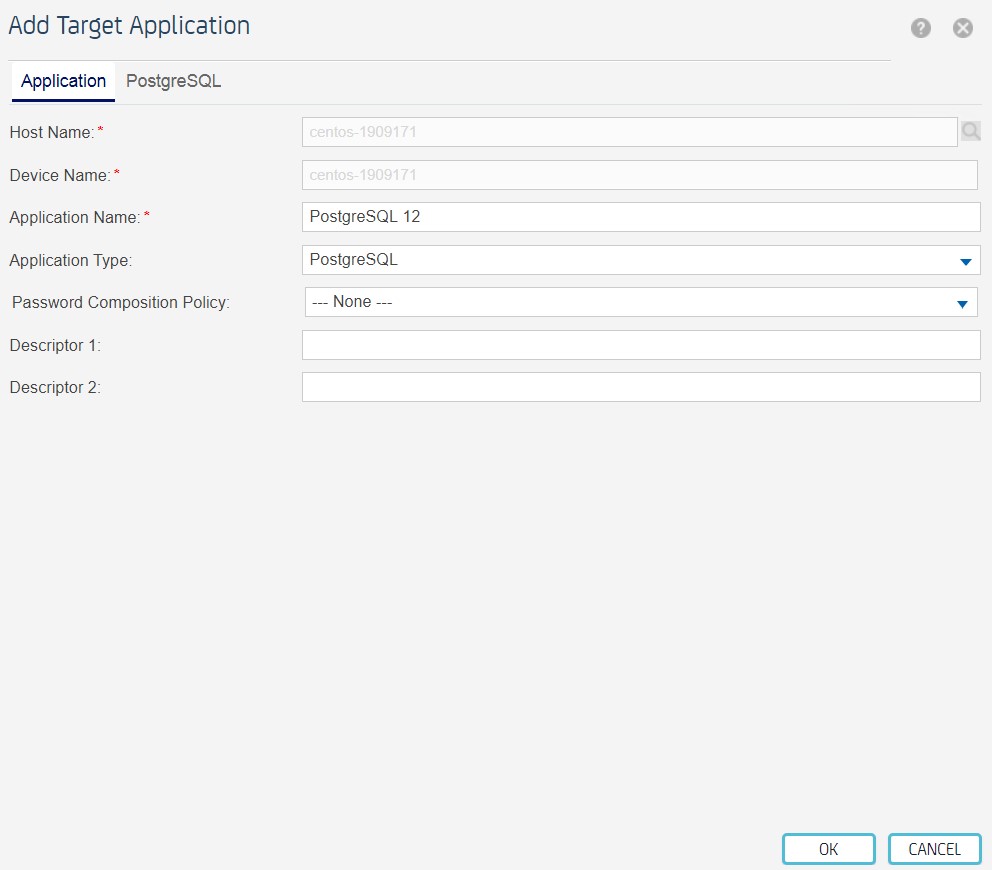Screen dimensions: 992x870
Task: Click the Descriptor 2 input field
Action: click(x=641, y=387)
